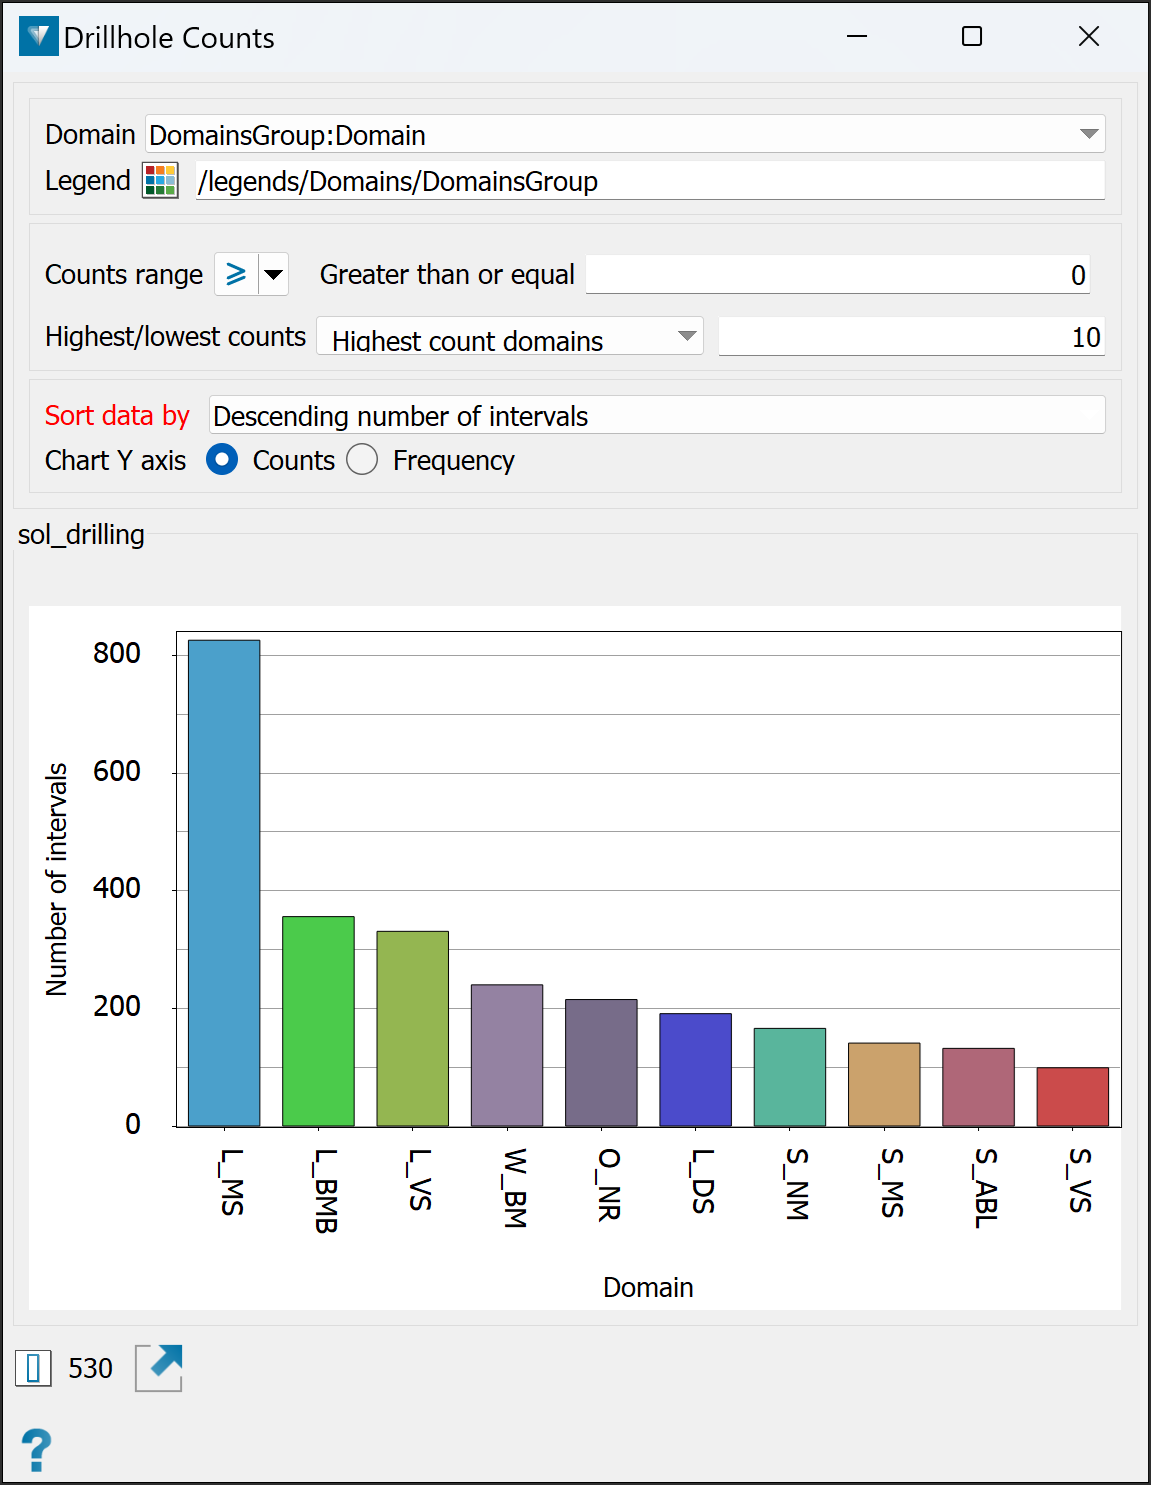Viewport: 1151px width, 1485px height.
Task: Click the legend path text field
Action: (x=650, y=181)
